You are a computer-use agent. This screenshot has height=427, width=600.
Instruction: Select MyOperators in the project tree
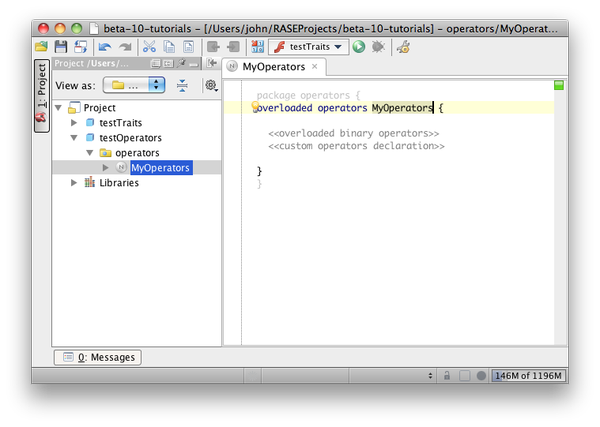[160, 168]
